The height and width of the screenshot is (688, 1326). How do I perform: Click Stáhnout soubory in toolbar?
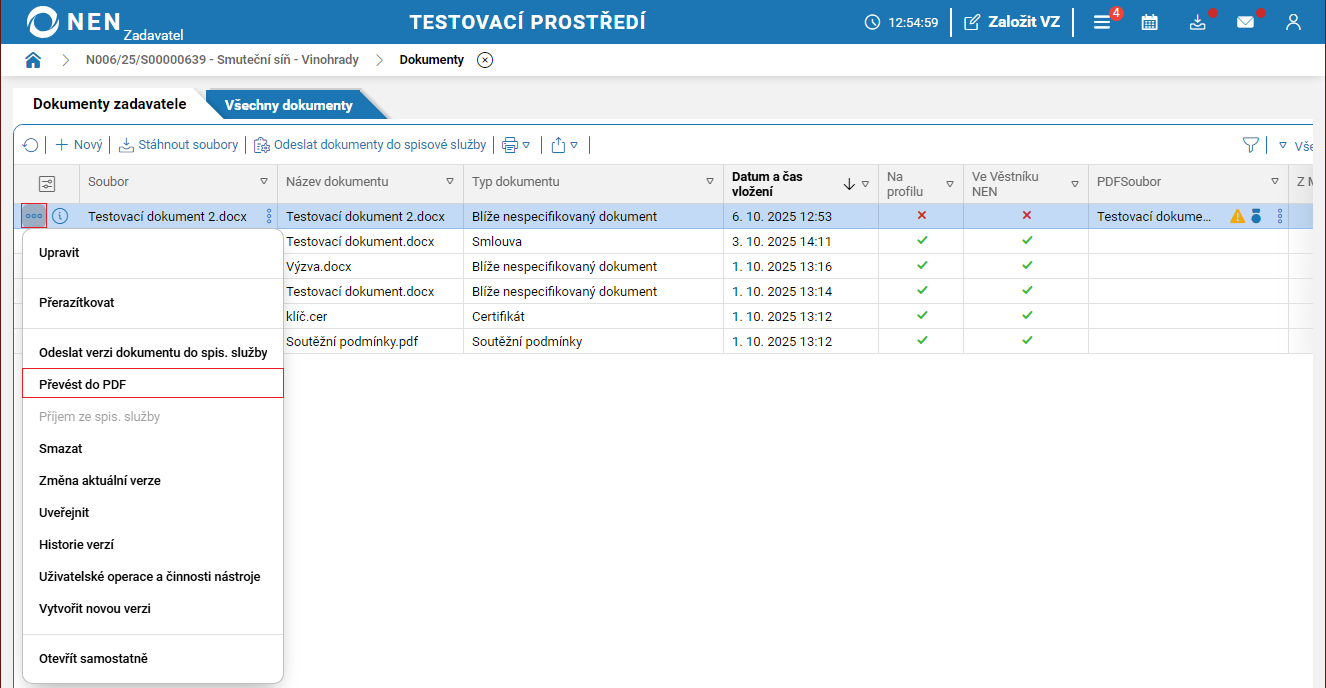(x=178, y=145)
